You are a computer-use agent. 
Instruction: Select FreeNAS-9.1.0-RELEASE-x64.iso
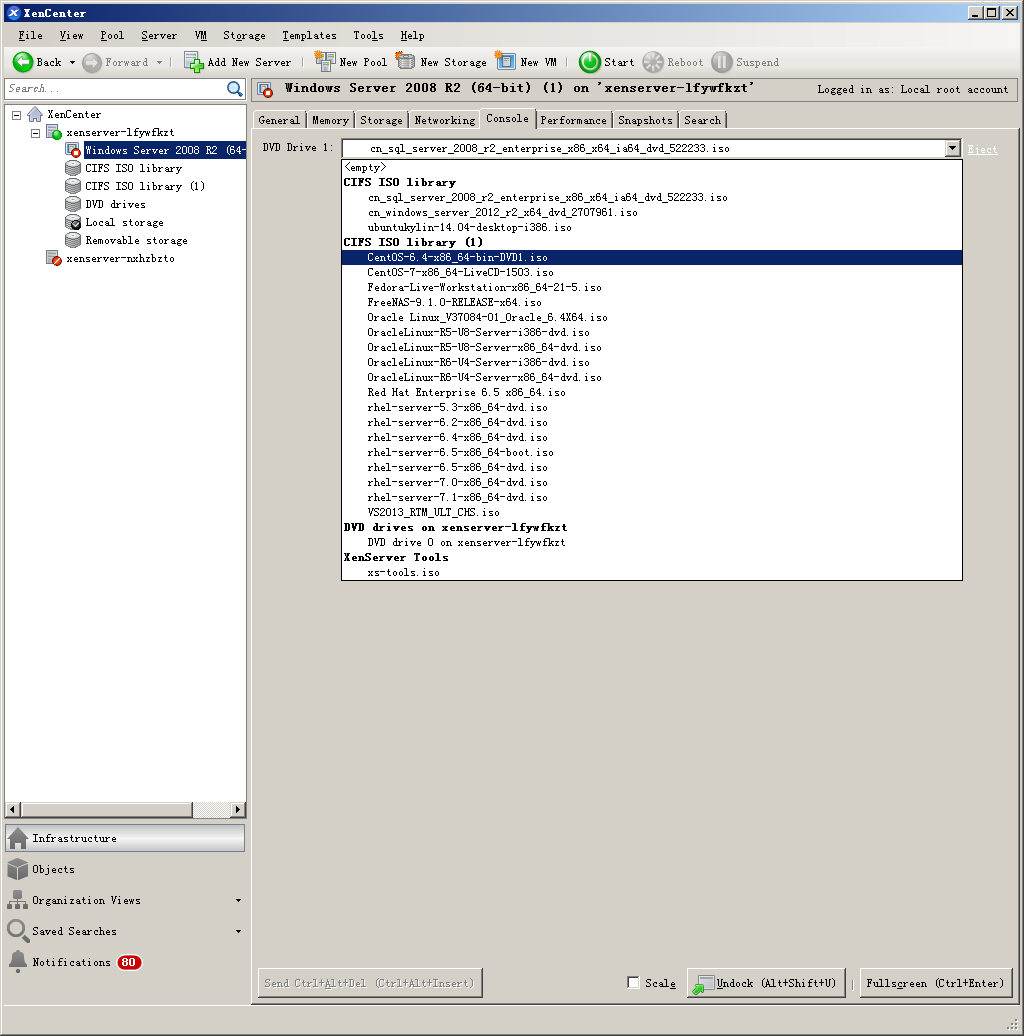(x=651, y=302)
